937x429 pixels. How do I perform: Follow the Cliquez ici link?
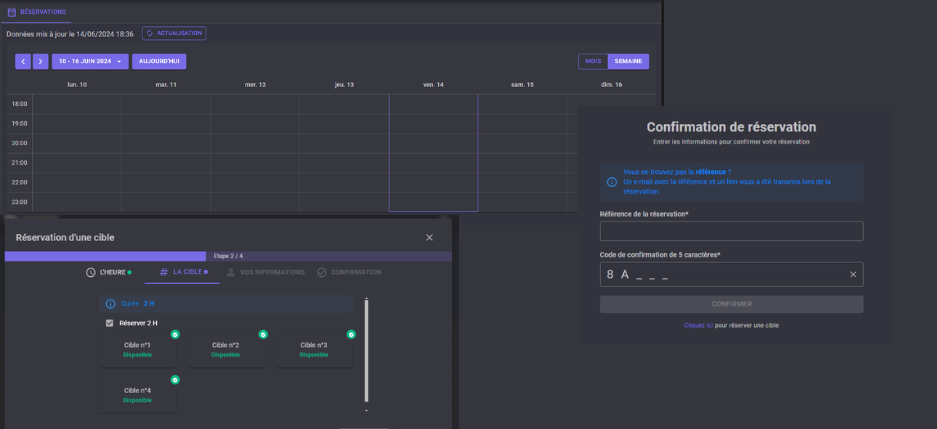click(x=699, y=326)
